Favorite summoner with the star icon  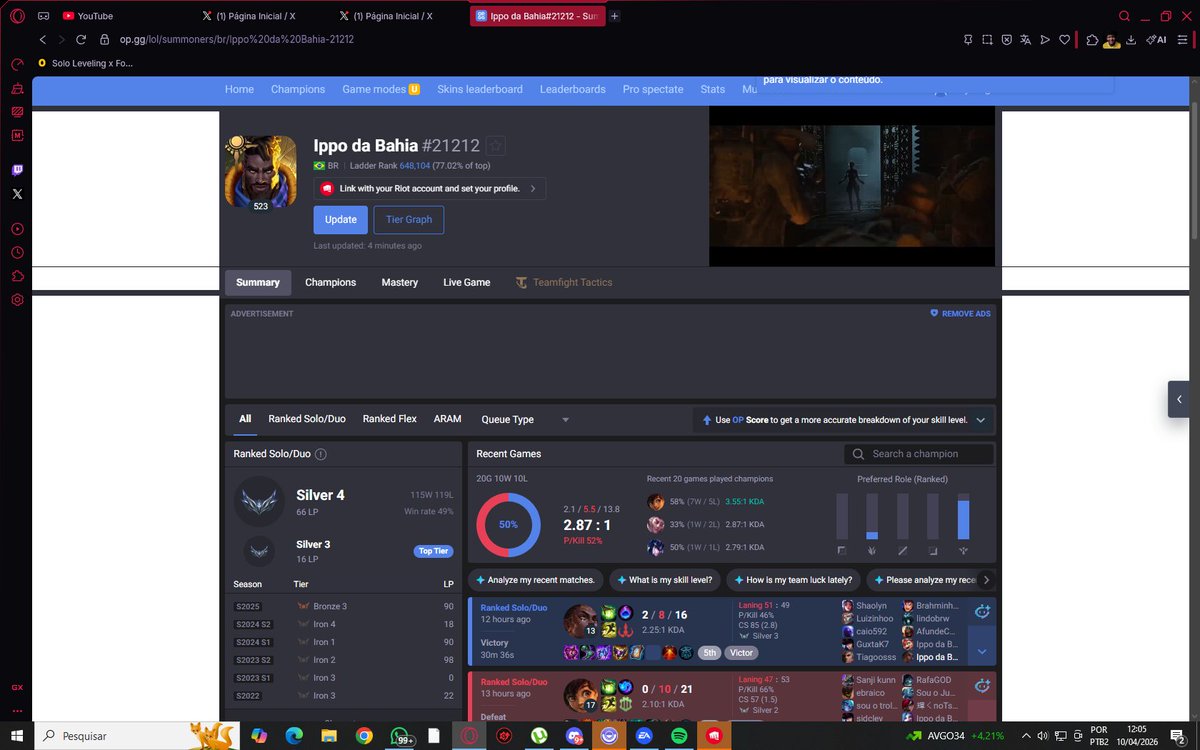click(496, 146)
